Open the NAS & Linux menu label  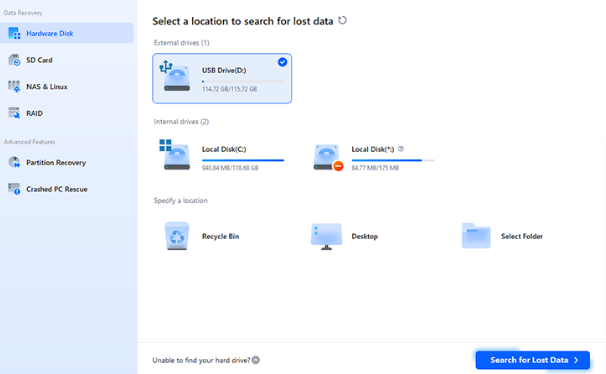coord(47,87)
